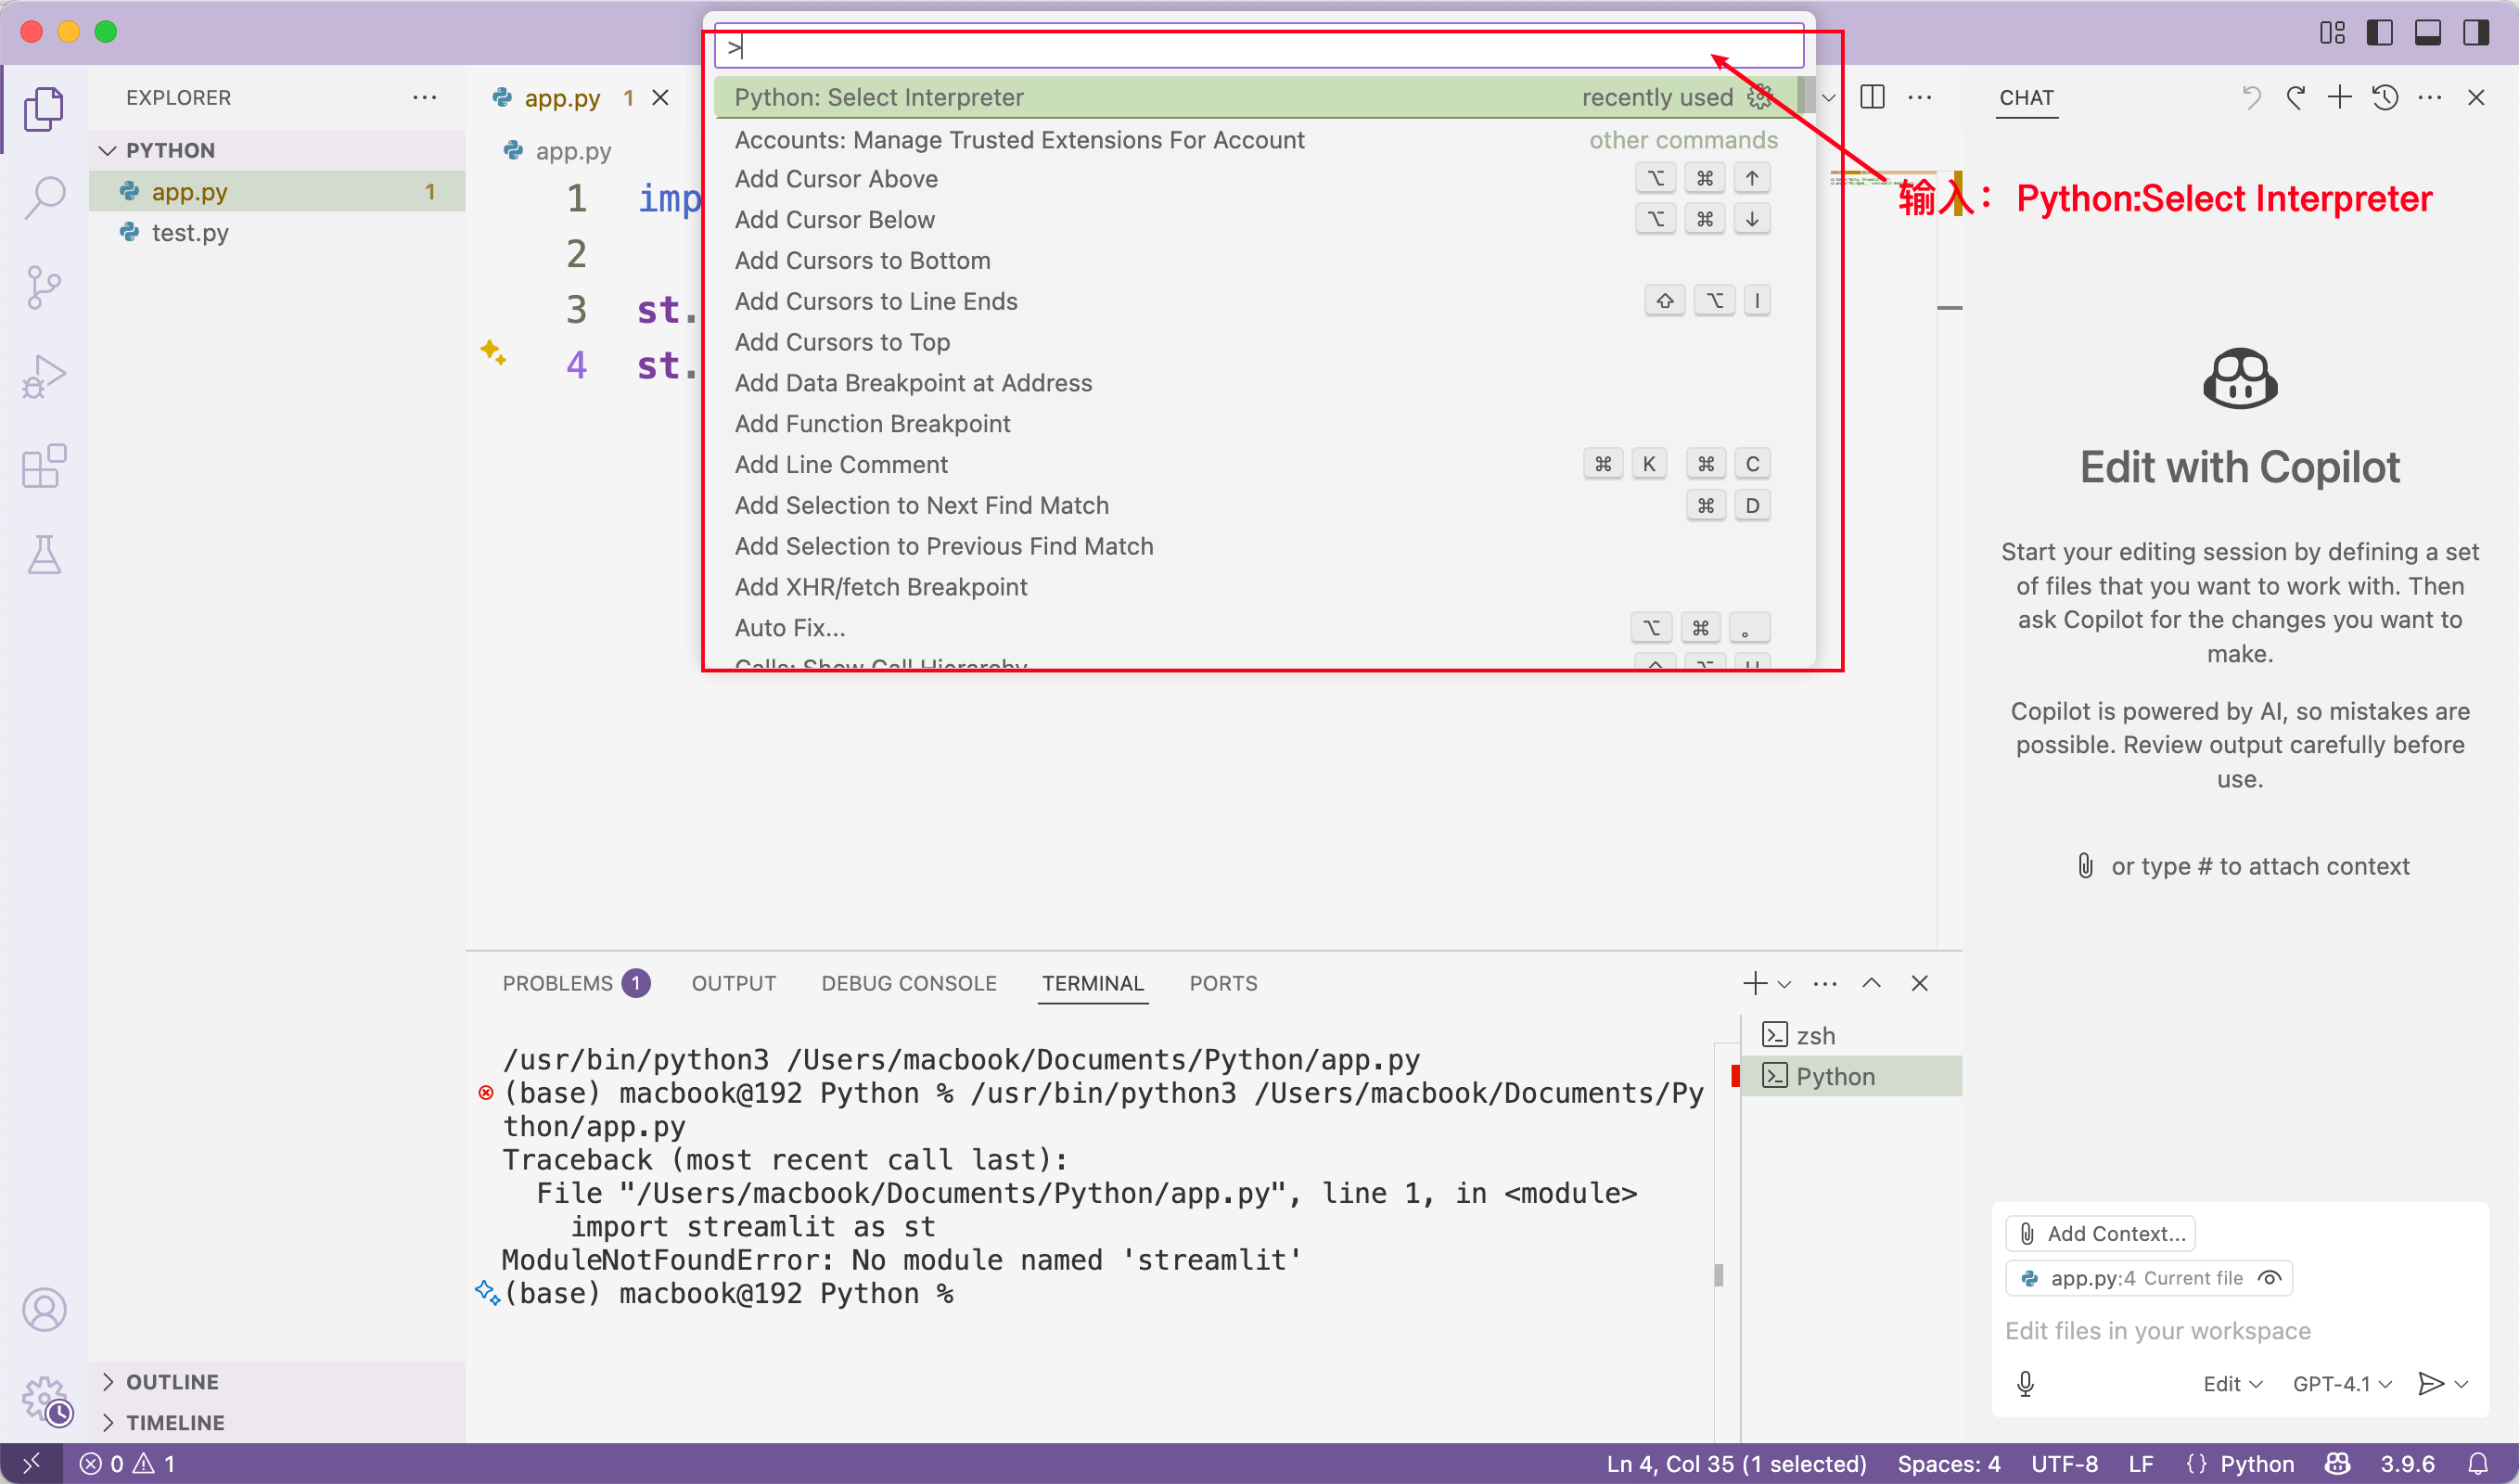The width and height of the screenshot is (2519, 1484).
Task: Open the Search view in the activity bar
Action: [x=44, y=197]
